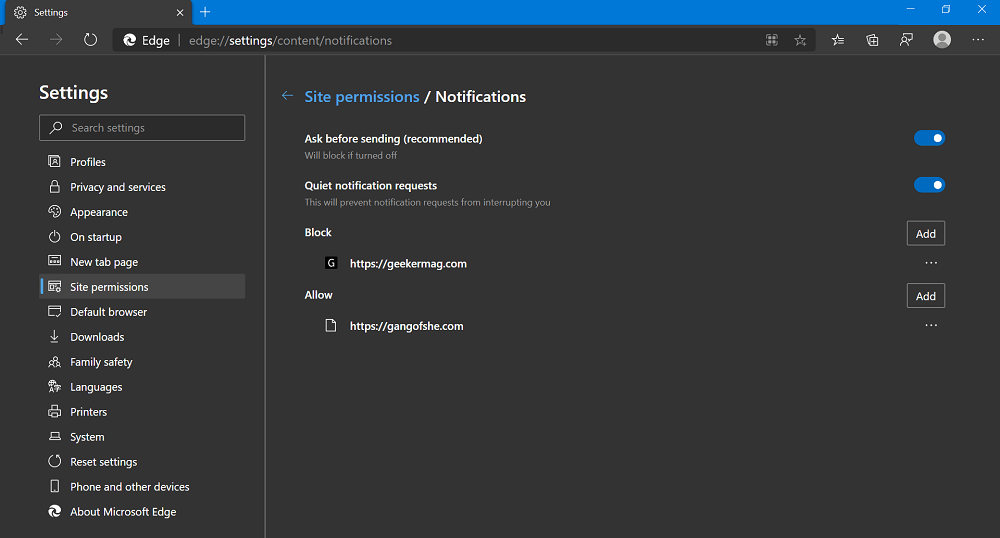Open Languages settings

coord(142,386)
